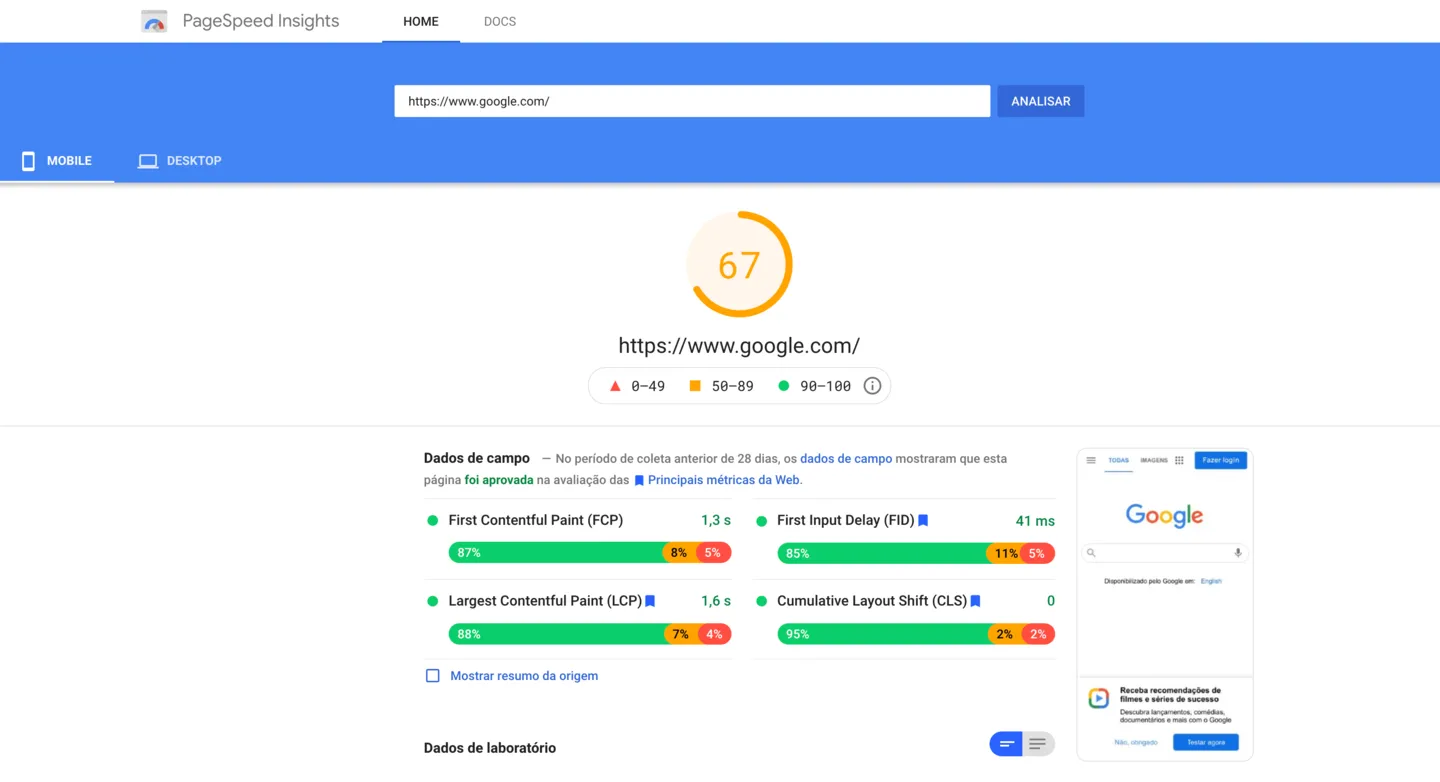The width and height of the screenshot is (1440, 782).
Task: Click the bookmark icon next to Largest Contentful Paint
Action: coord(650,601)
